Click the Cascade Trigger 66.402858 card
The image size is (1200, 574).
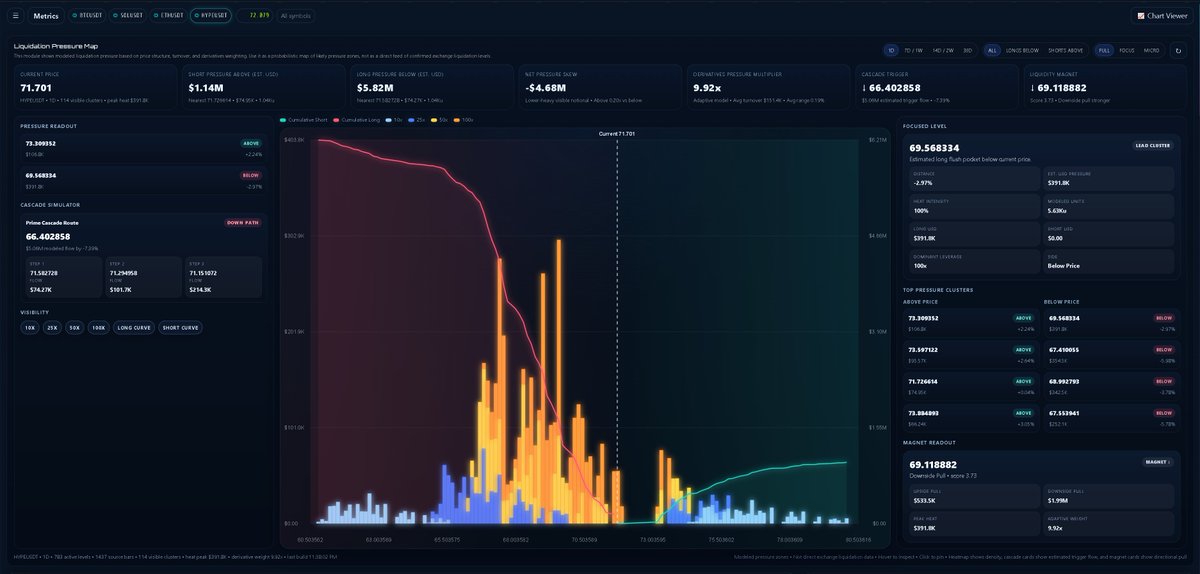[936, 85]
